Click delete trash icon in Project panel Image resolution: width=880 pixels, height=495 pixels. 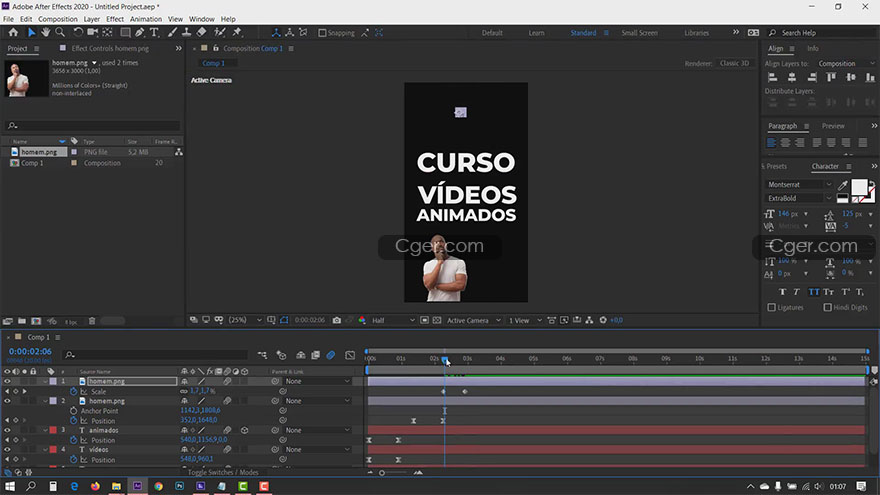pos(92,321)
